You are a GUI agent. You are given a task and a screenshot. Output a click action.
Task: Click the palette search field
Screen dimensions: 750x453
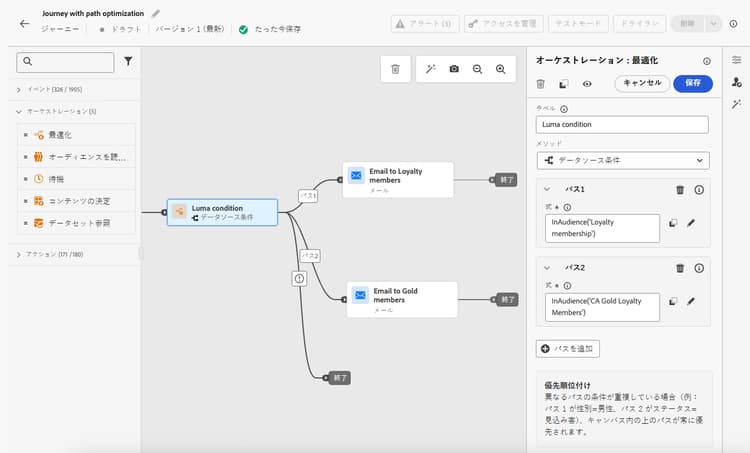(65, 62)
